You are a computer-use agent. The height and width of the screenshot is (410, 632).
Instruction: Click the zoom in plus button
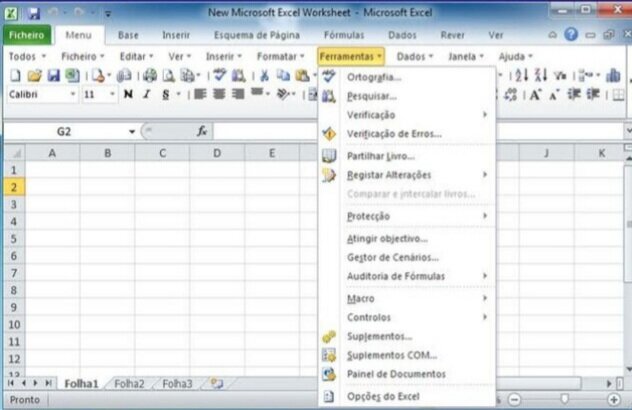click(614, 400)
